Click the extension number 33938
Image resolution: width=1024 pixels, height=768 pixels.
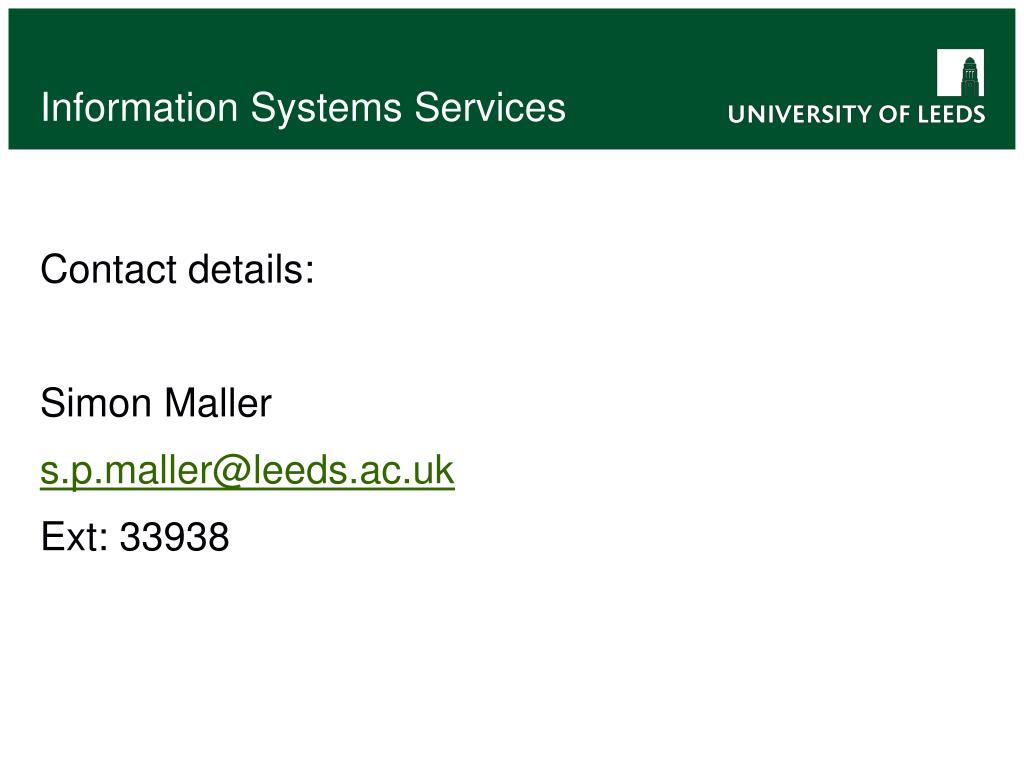coord(174,537)
